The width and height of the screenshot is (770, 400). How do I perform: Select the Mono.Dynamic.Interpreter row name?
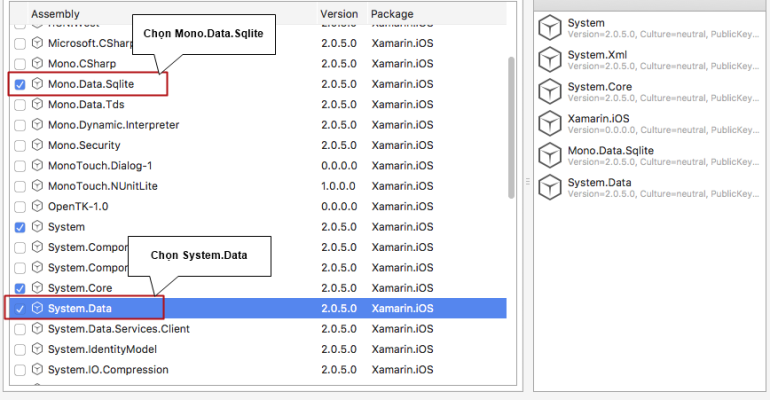113,125
